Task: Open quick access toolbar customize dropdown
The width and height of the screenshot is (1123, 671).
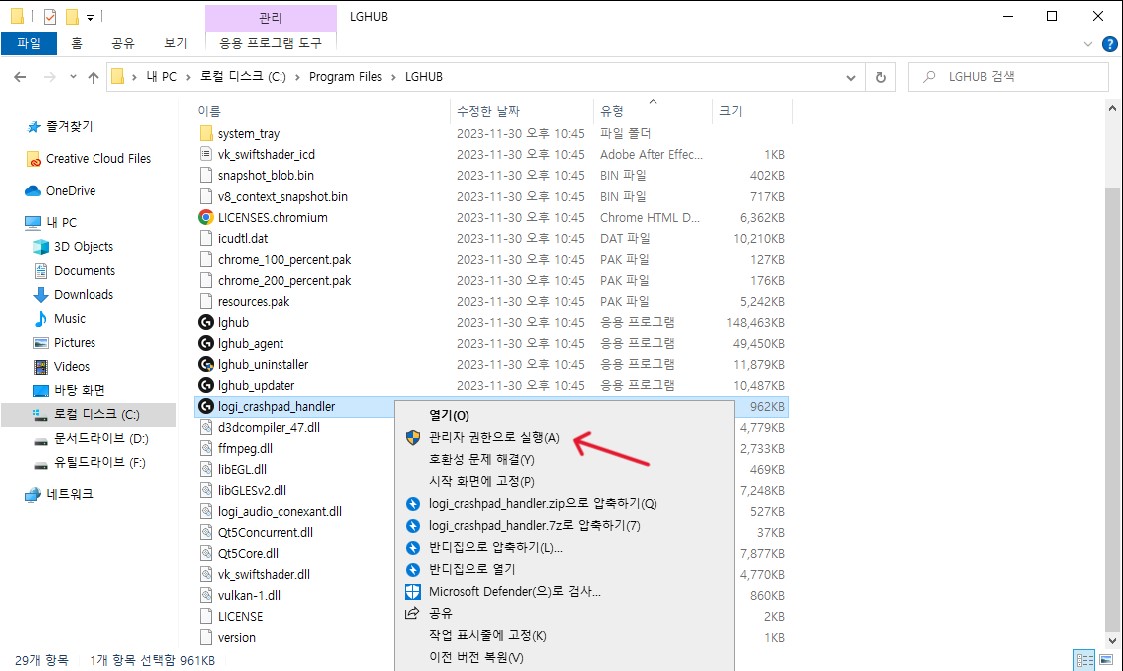Action: click(90, 17)
